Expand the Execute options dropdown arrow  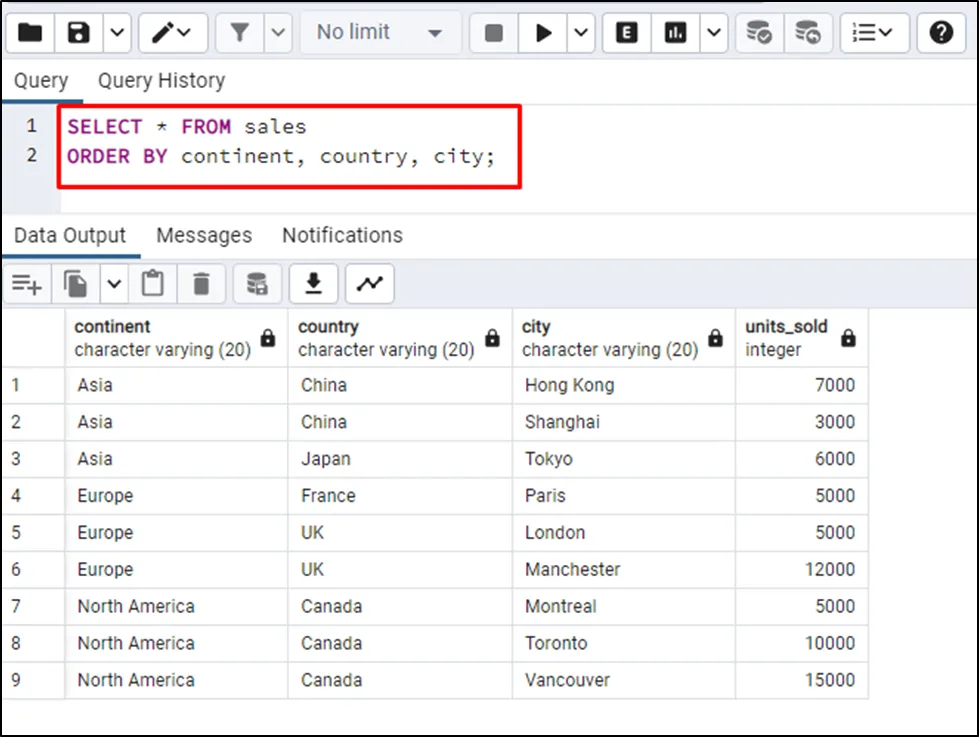582,33
